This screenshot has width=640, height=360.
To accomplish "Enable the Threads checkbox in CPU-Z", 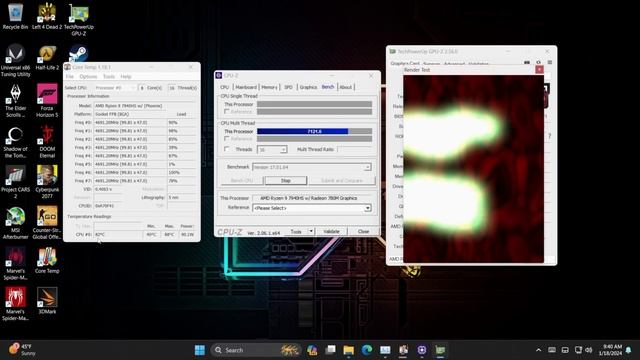I will pos(227,149).
